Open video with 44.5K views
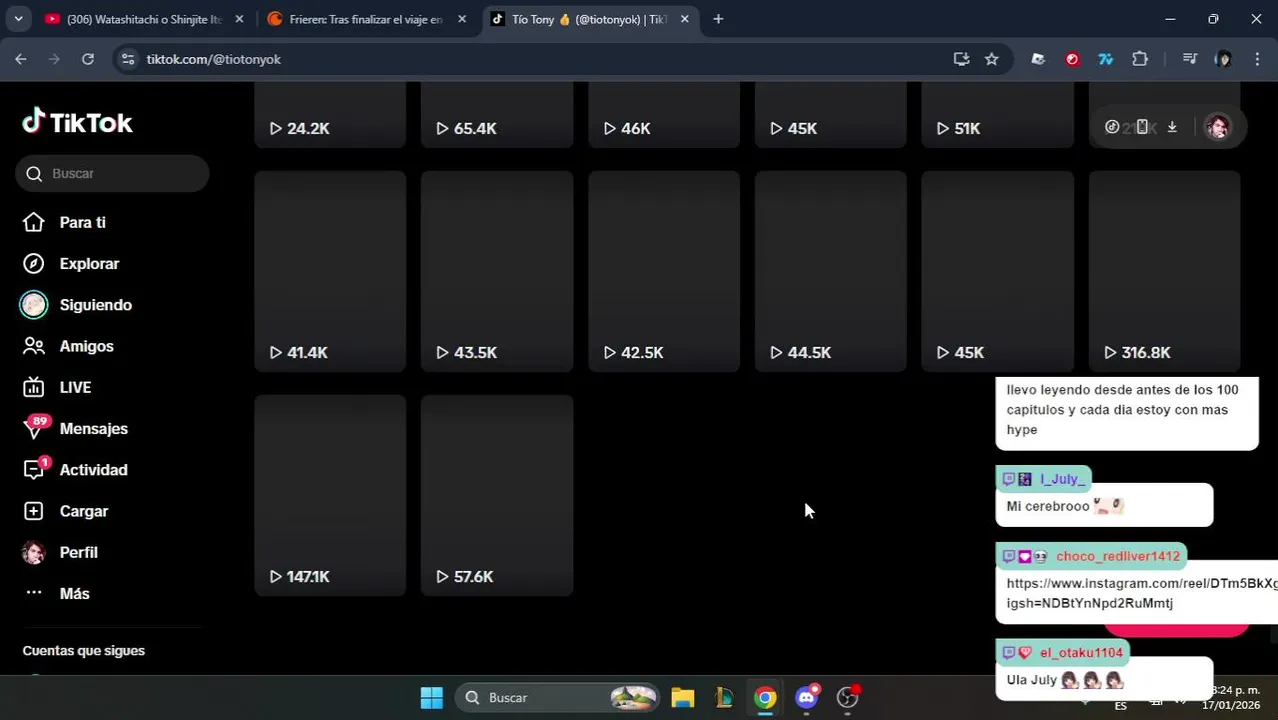The width and height of the screenshot is (1278, 720). 830,271
